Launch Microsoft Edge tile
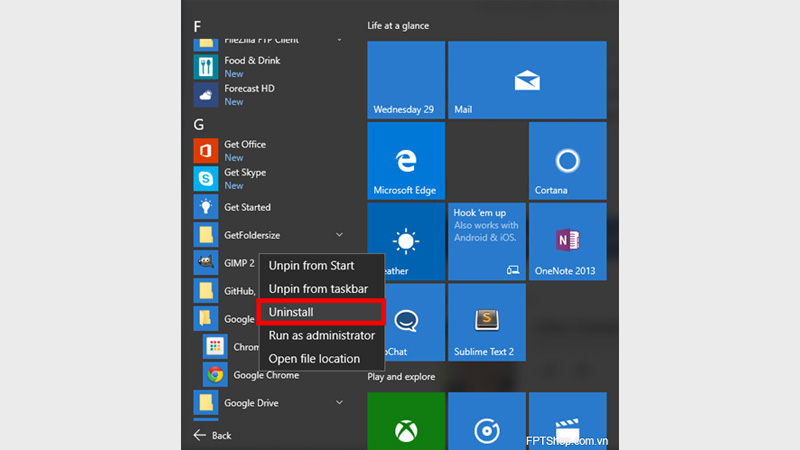 coord(406,160)
